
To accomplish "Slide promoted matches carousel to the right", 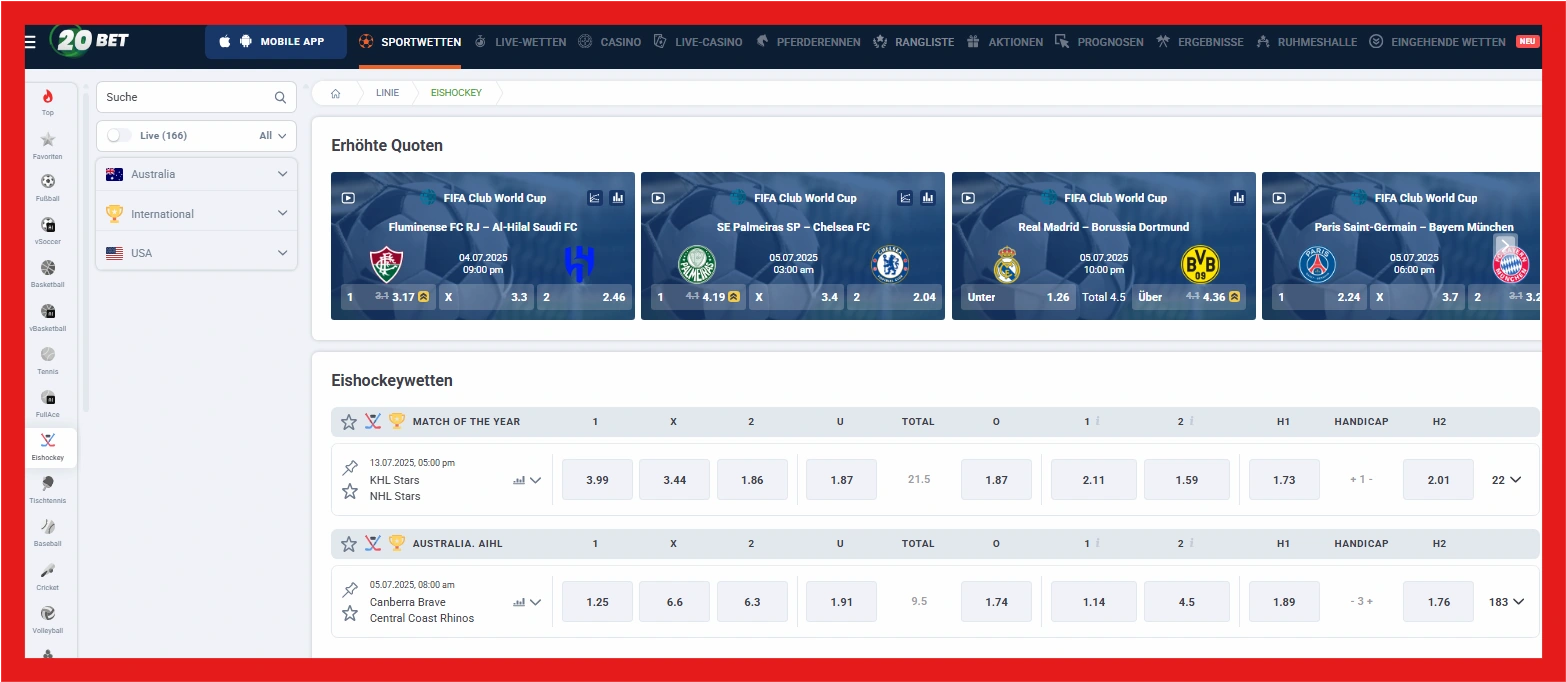I will 1505,246.
